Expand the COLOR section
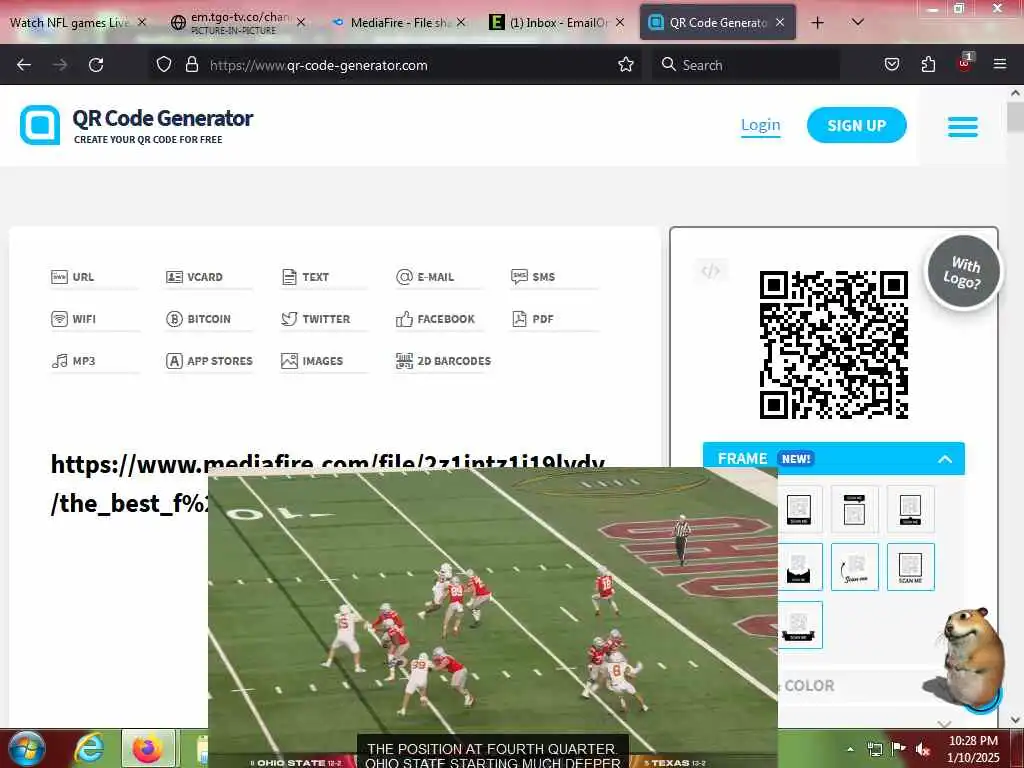Image resolution: width=1024 pixels, height=768 pixels. click(943, 723)
